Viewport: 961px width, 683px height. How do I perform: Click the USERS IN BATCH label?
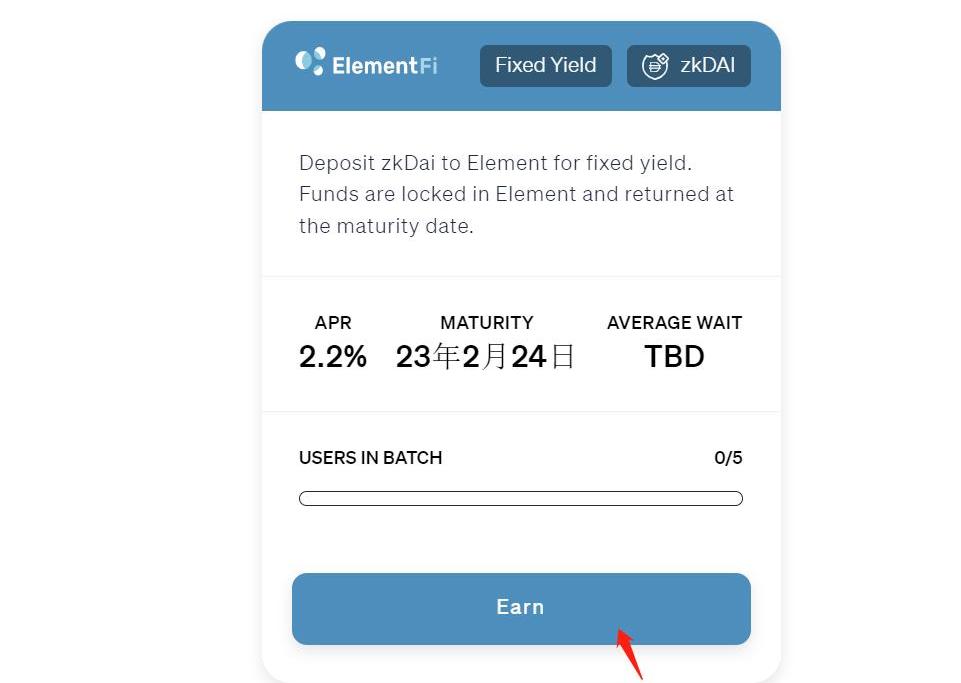coord(370,458)
